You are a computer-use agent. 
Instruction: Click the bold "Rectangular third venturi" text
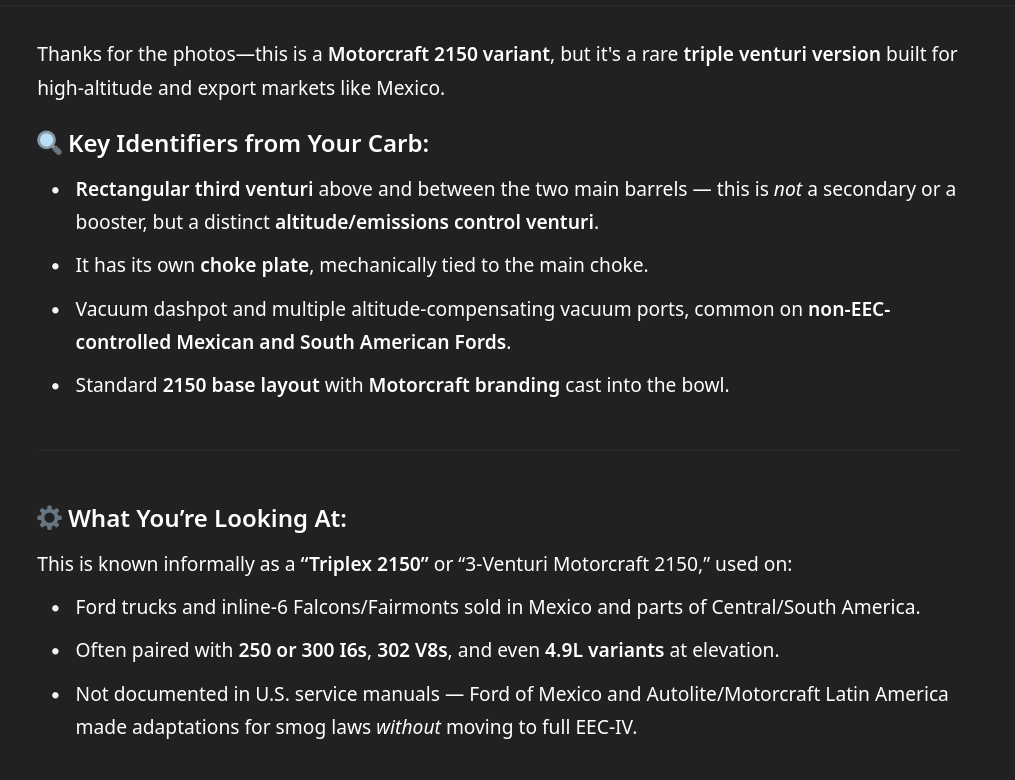[194, 189]
